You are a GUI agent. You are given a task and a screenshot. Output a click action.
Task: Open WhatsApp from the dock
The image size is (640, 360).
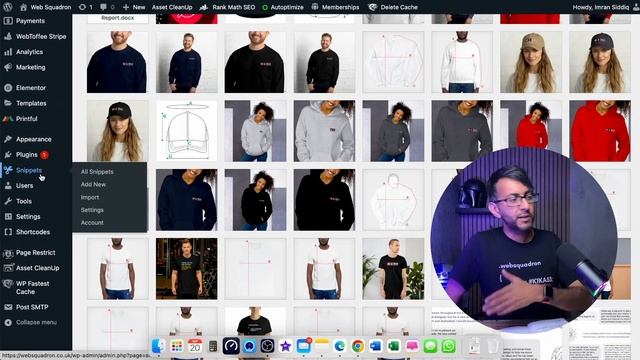click(449, 346)
